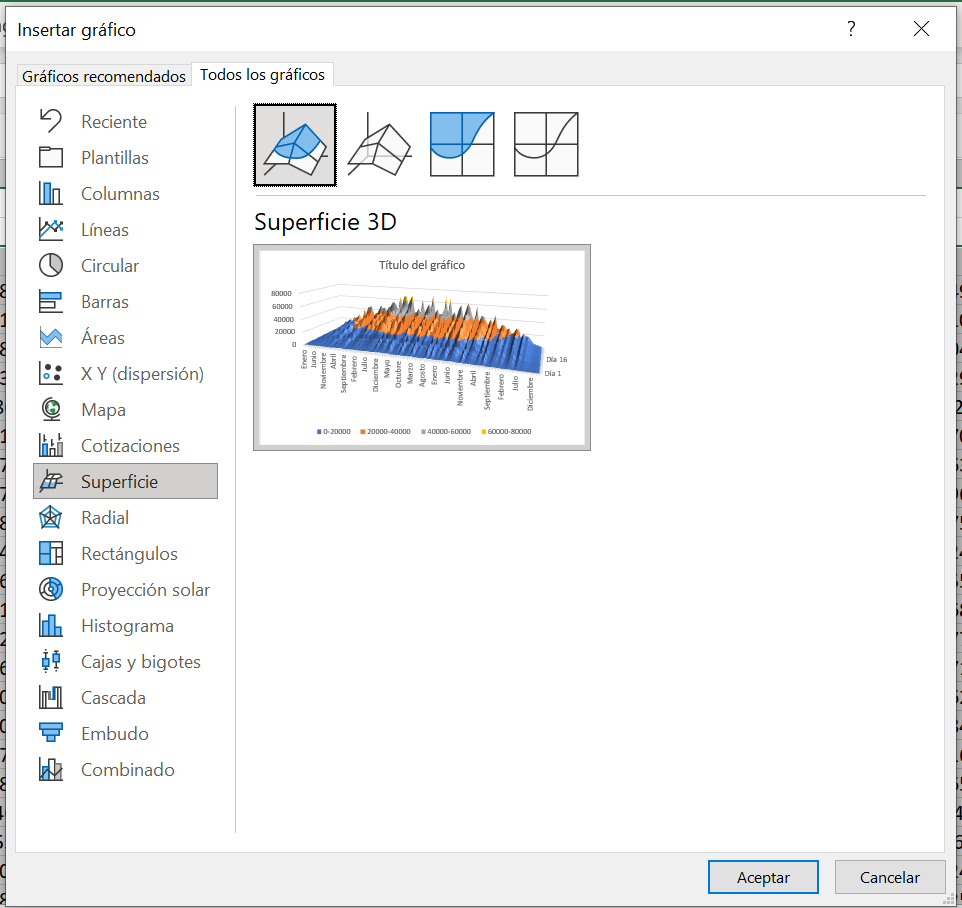
Task: Pick the Rectángulos chart category
Action: coord(125,553)
